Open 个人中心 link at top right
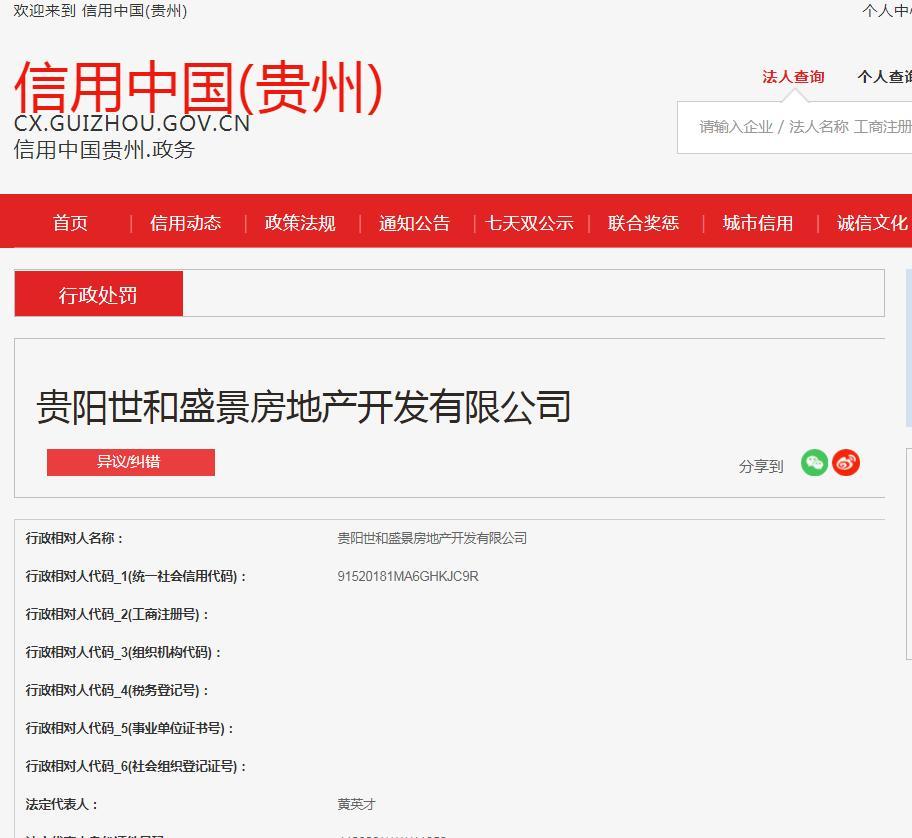The width and height of the screenshot is (912, 838). [x=886, y=11]
